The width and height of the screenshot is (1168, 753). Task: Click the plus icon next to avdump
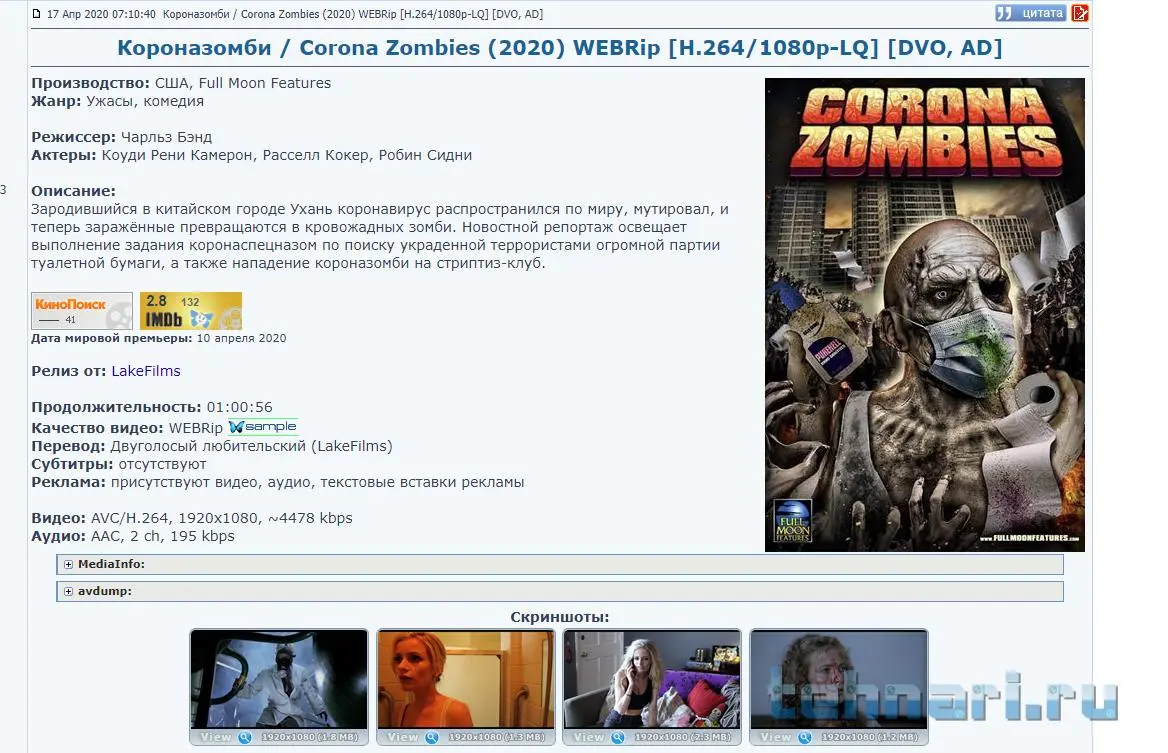point(69,591)
